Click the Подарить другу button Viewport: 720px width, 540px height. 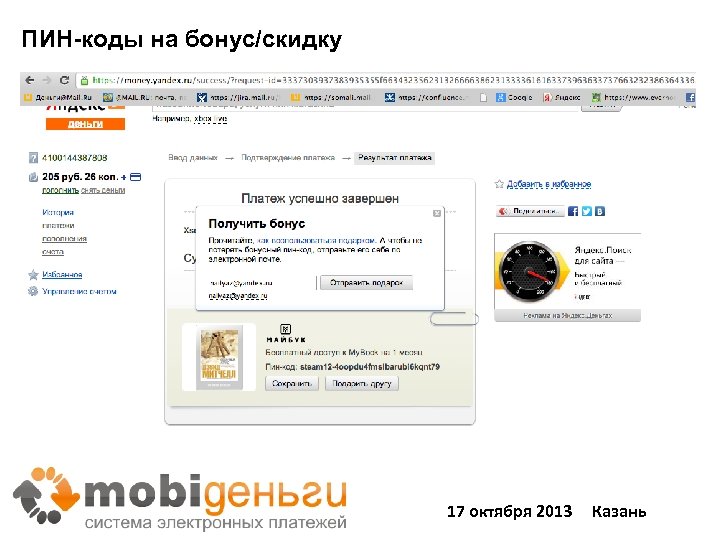(361, 383)
